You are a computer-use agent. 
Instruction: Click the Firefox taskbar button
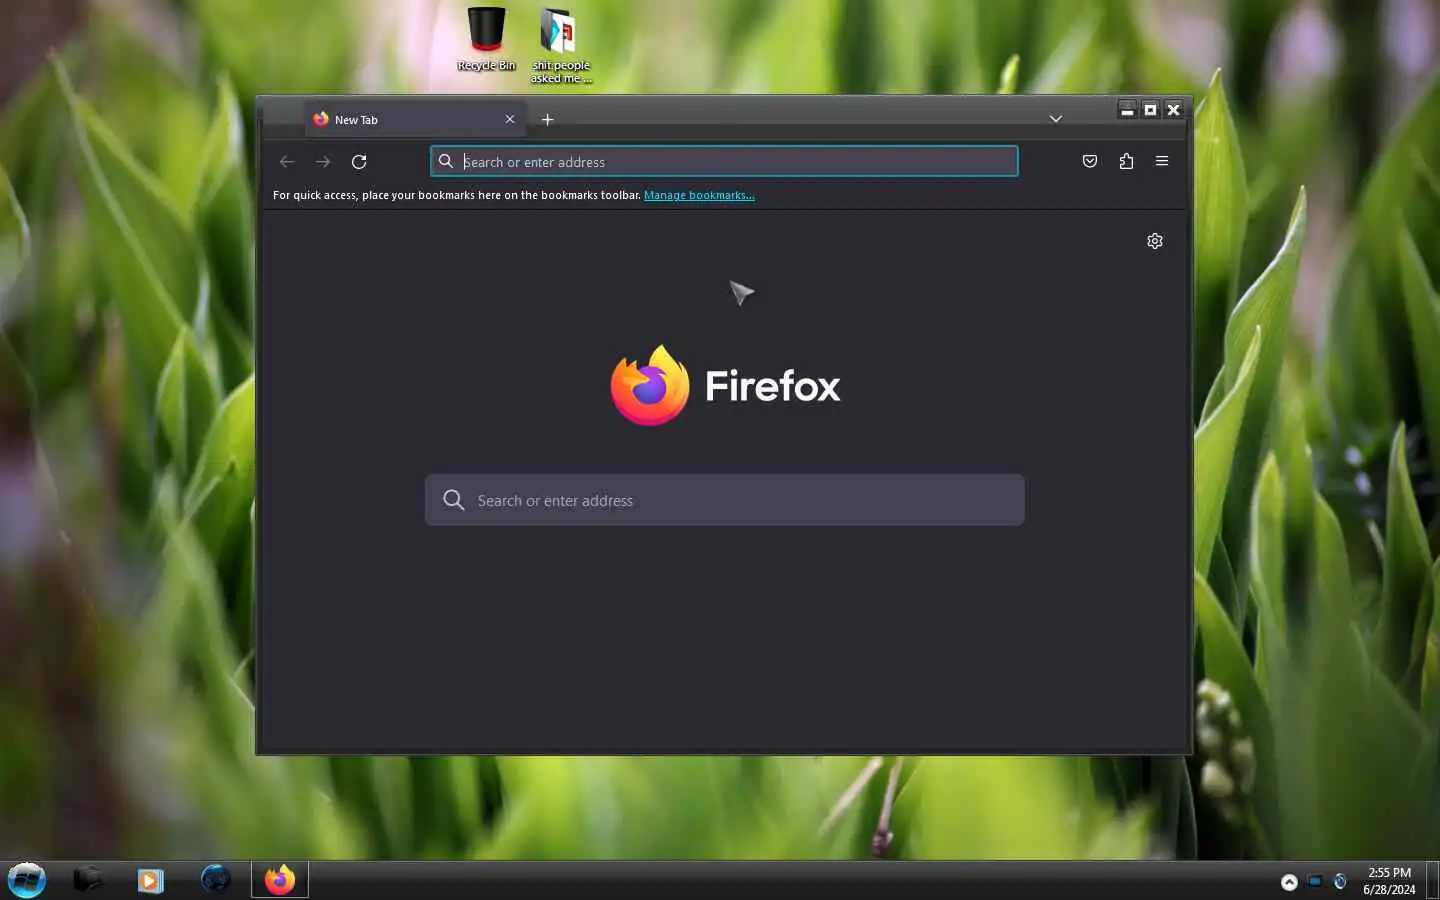pyautogui.click(x=280, y=880)
